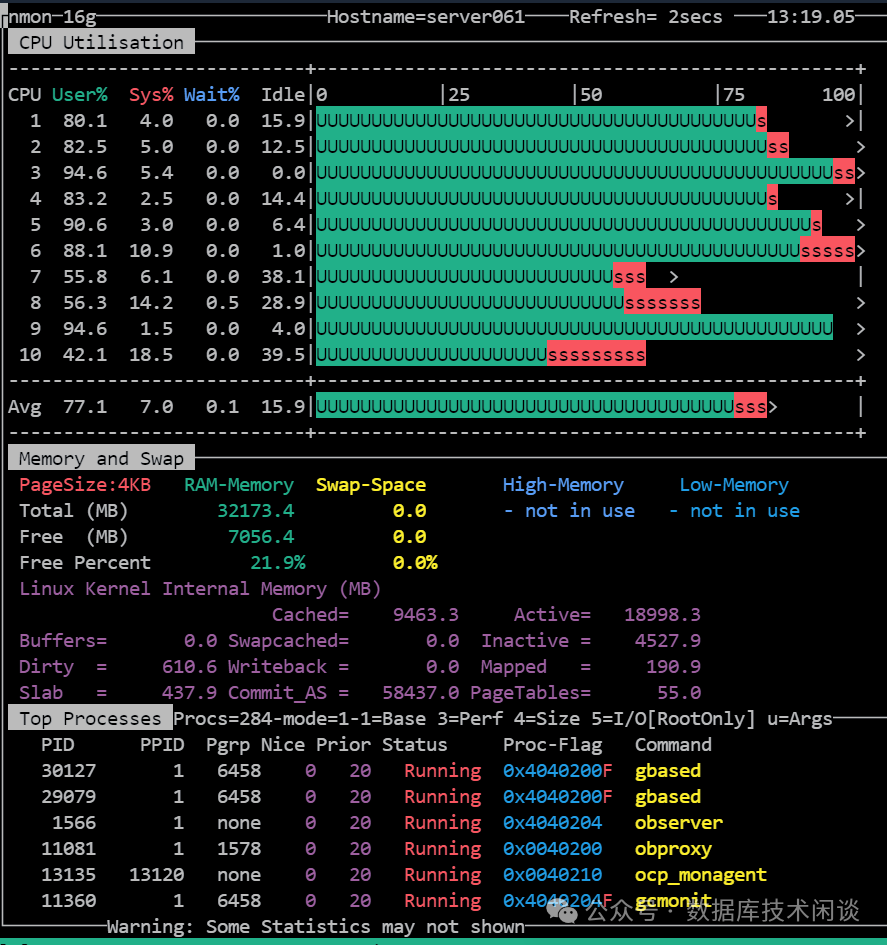
Task: Click the Slab value 437.9
Action: 189,692
